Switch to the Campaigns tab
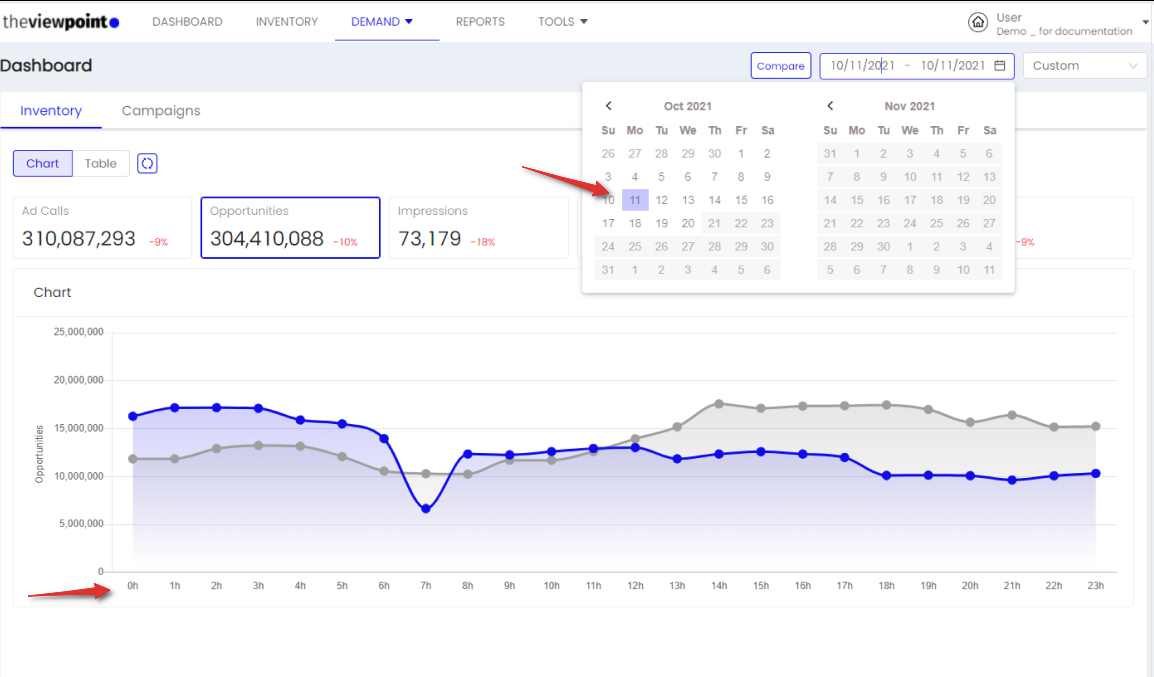Screen dimensions: 1154x677 coord(161,110)
